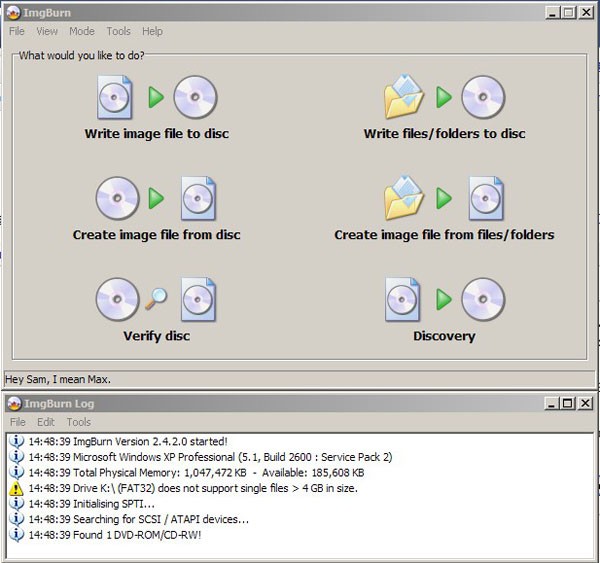Viewport: 600px width, 563px height.
Task: Open the View menu in ImgBurn
Action: [x=47, y=31]
